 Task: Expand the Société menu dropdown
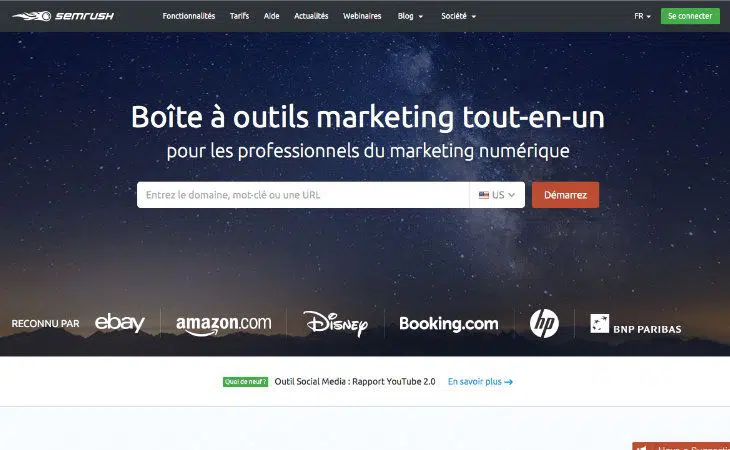[x=459, y=16]
